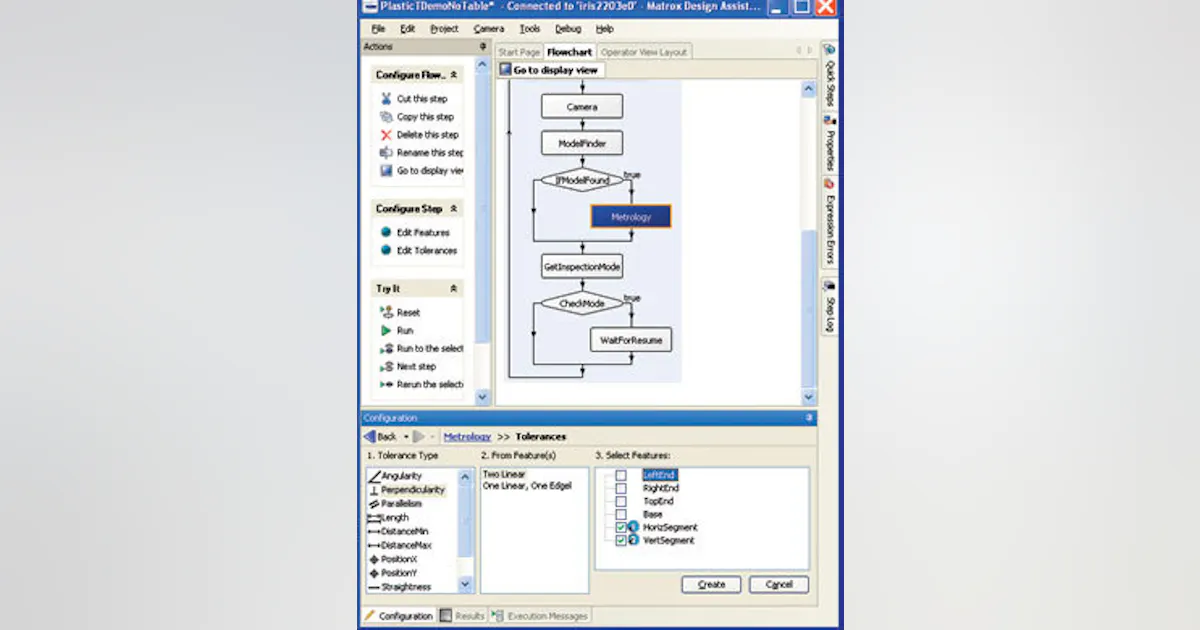
Task: Click the Cancel button
Action: (779, 585)
